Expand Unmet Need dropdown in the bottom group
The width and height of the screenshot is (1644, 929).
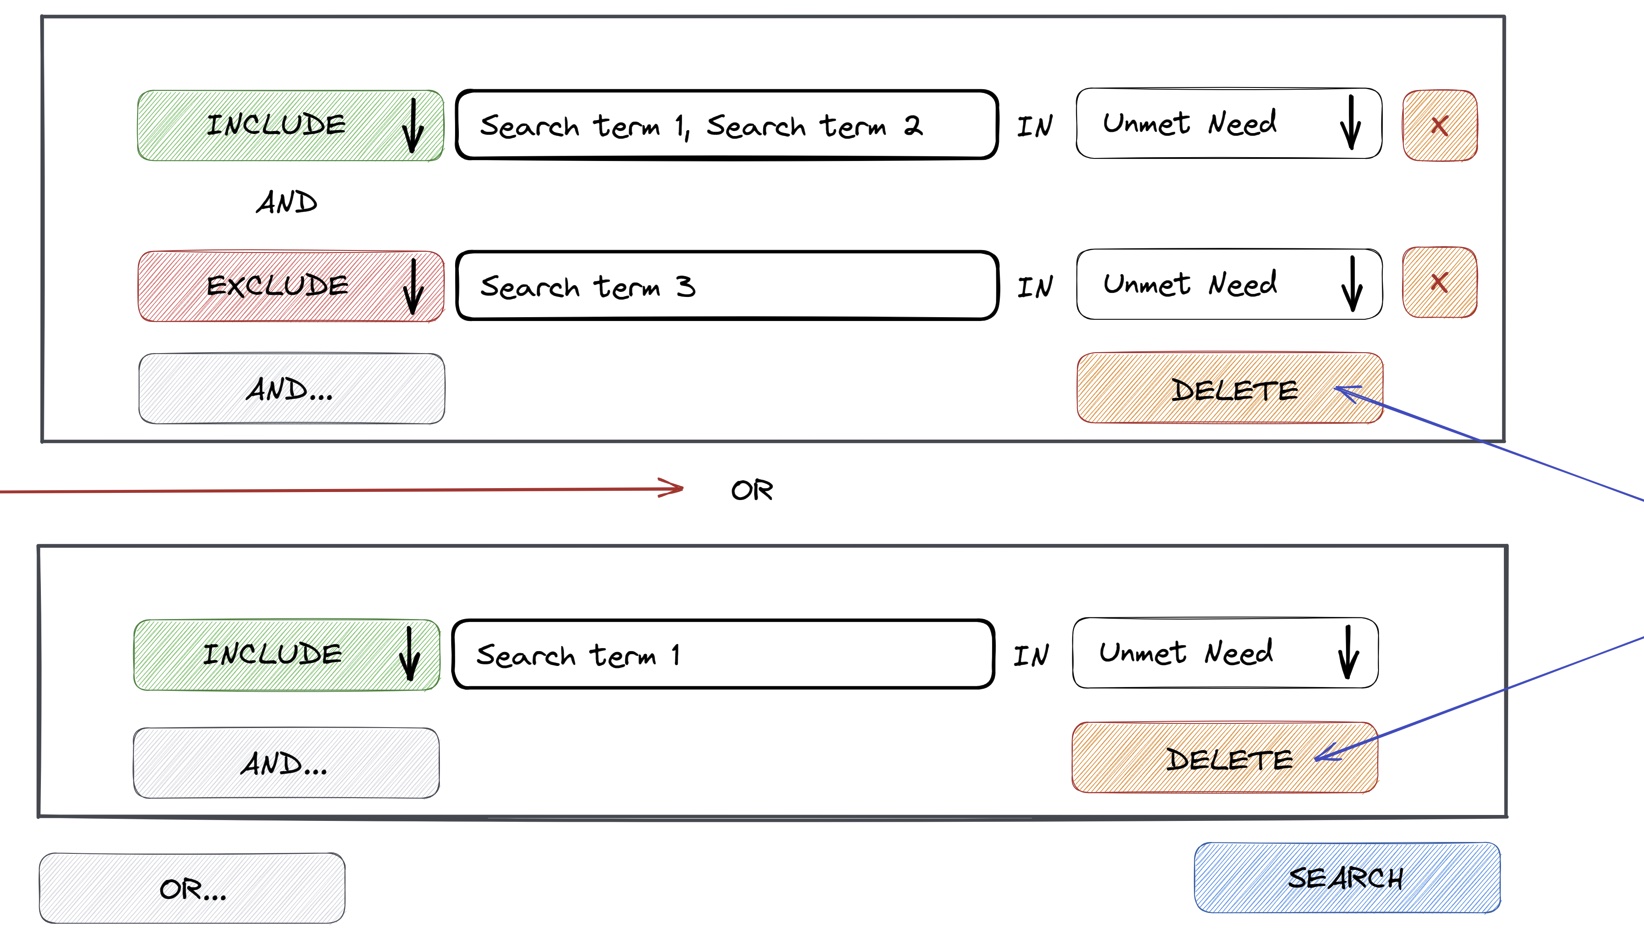coord(1224,653)
